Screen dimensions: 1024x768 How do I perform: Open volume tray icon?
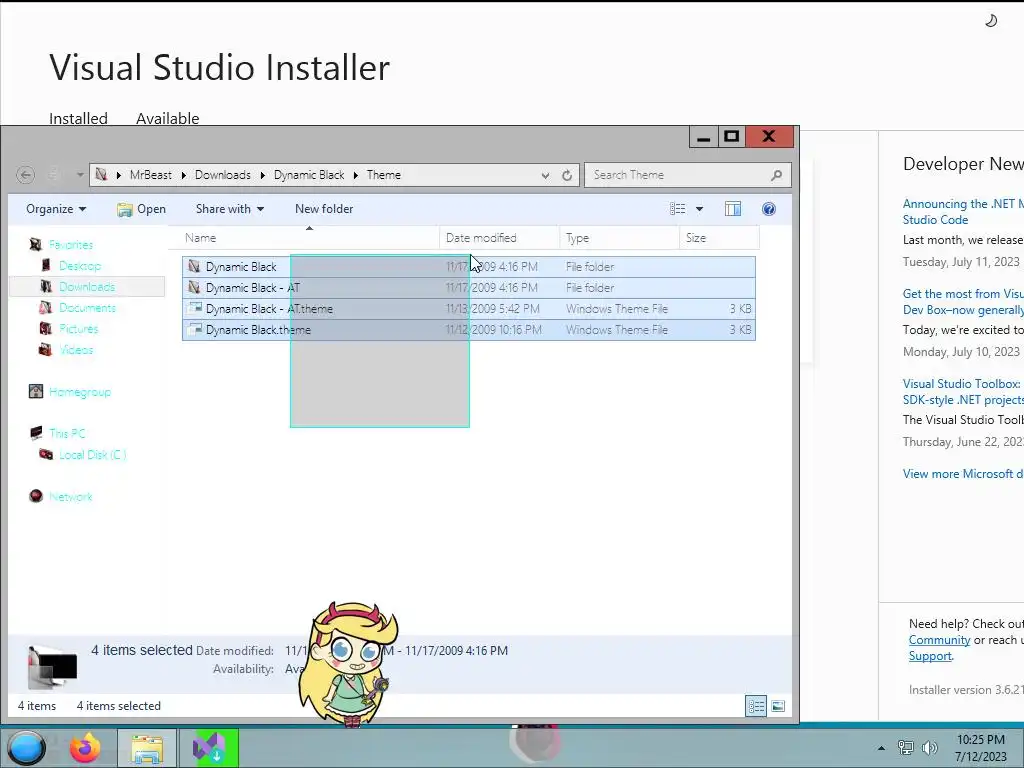(929, 748)
